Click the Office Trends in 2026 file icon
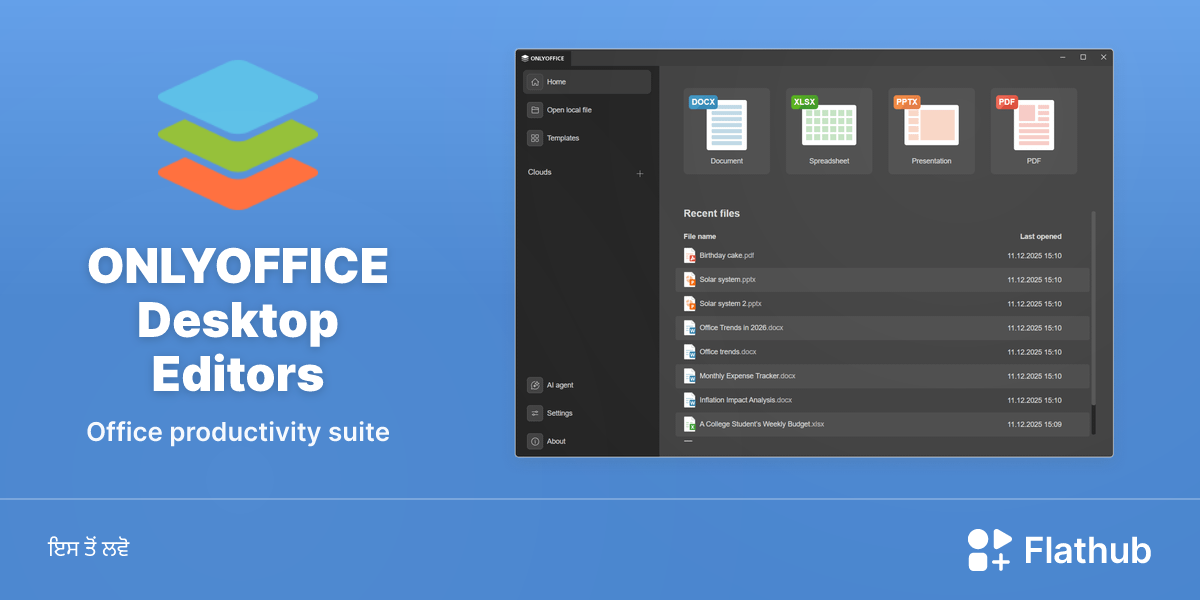This screenshot has height=600, width=1200. click(x=689, y=328)
